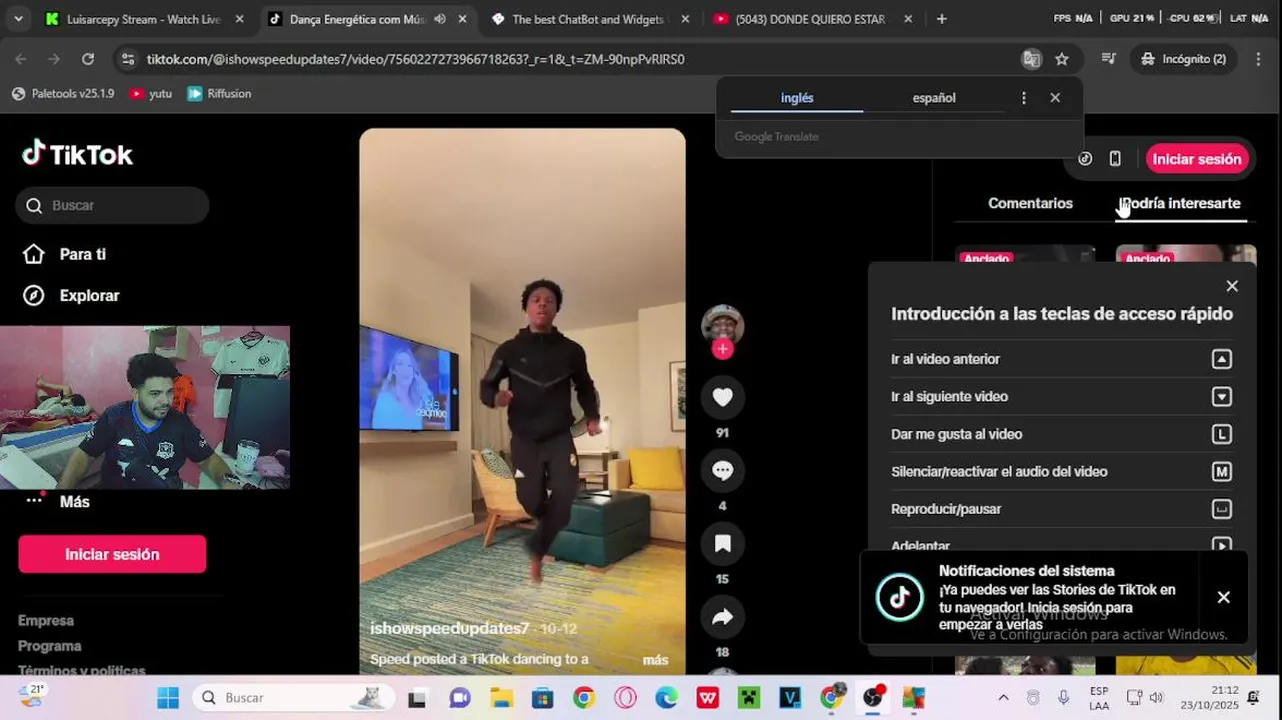Viewport: 1282px width, 720px height.
Task: Mute the TikTok tab with speaker icon
Action: [440, 19]
